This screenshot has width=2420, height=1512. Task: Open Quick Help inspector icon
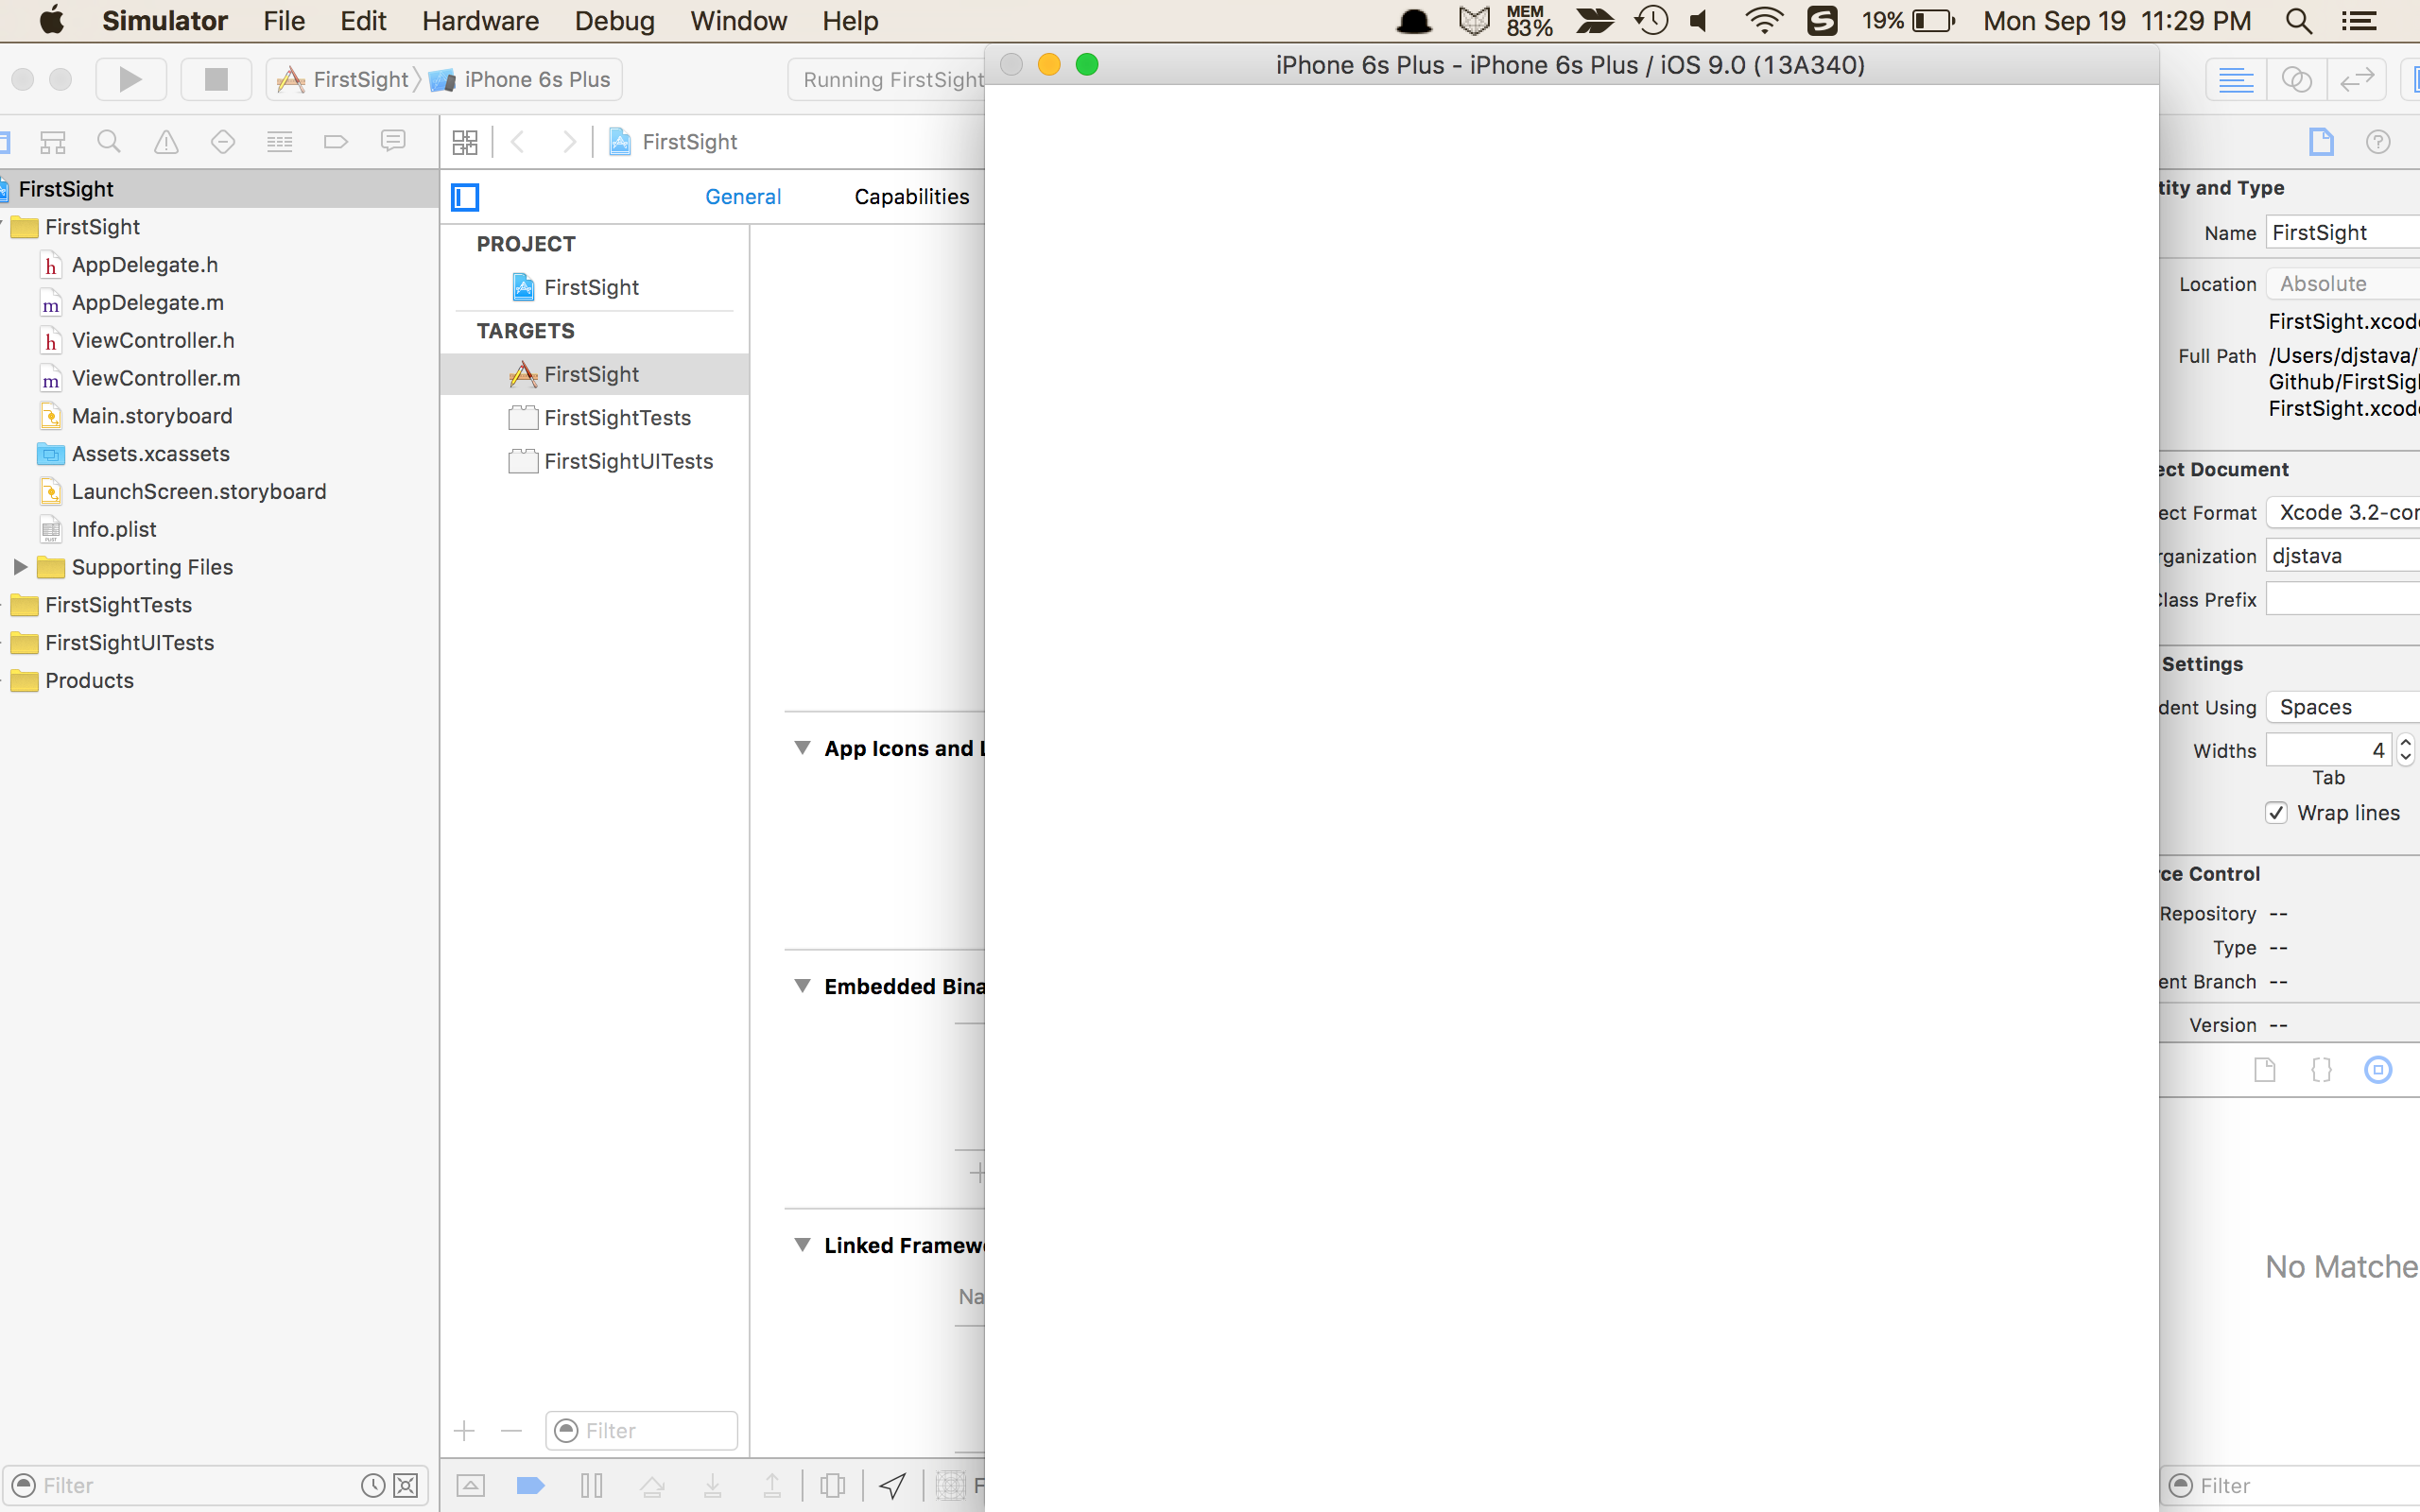click(x=2378, y=142)
